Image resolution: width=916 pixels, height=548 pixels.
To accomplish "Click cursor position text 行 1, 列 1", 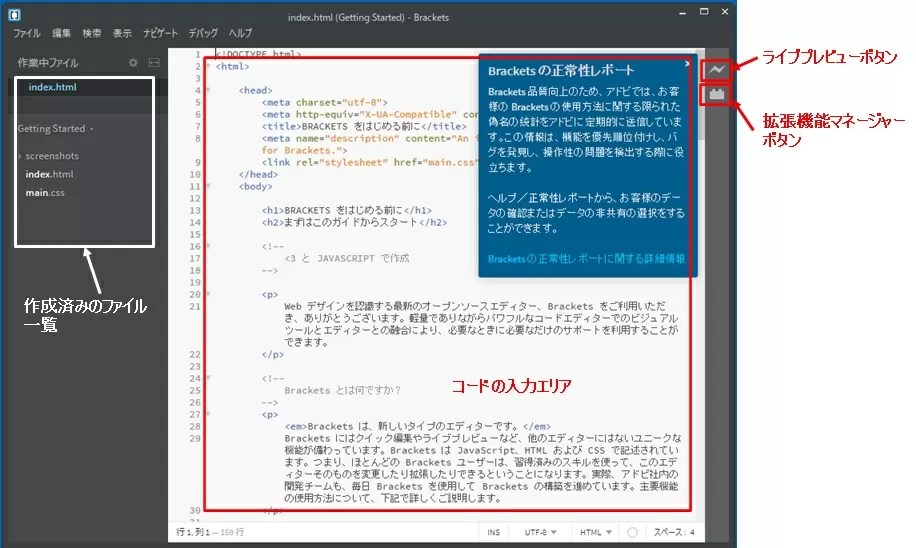I will coord(193,532).
